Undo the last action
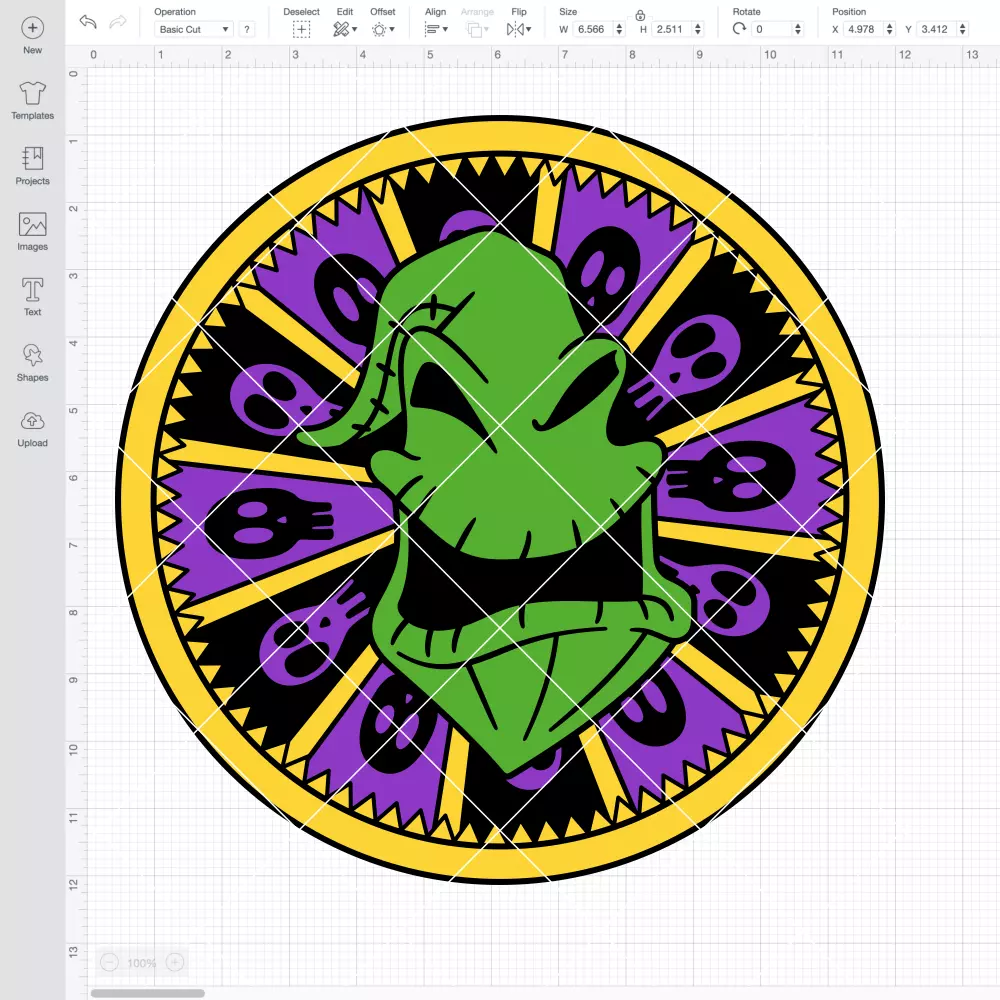This screenshot has width=1000, height=1000. pyautogui.click(x=88, y=22)
